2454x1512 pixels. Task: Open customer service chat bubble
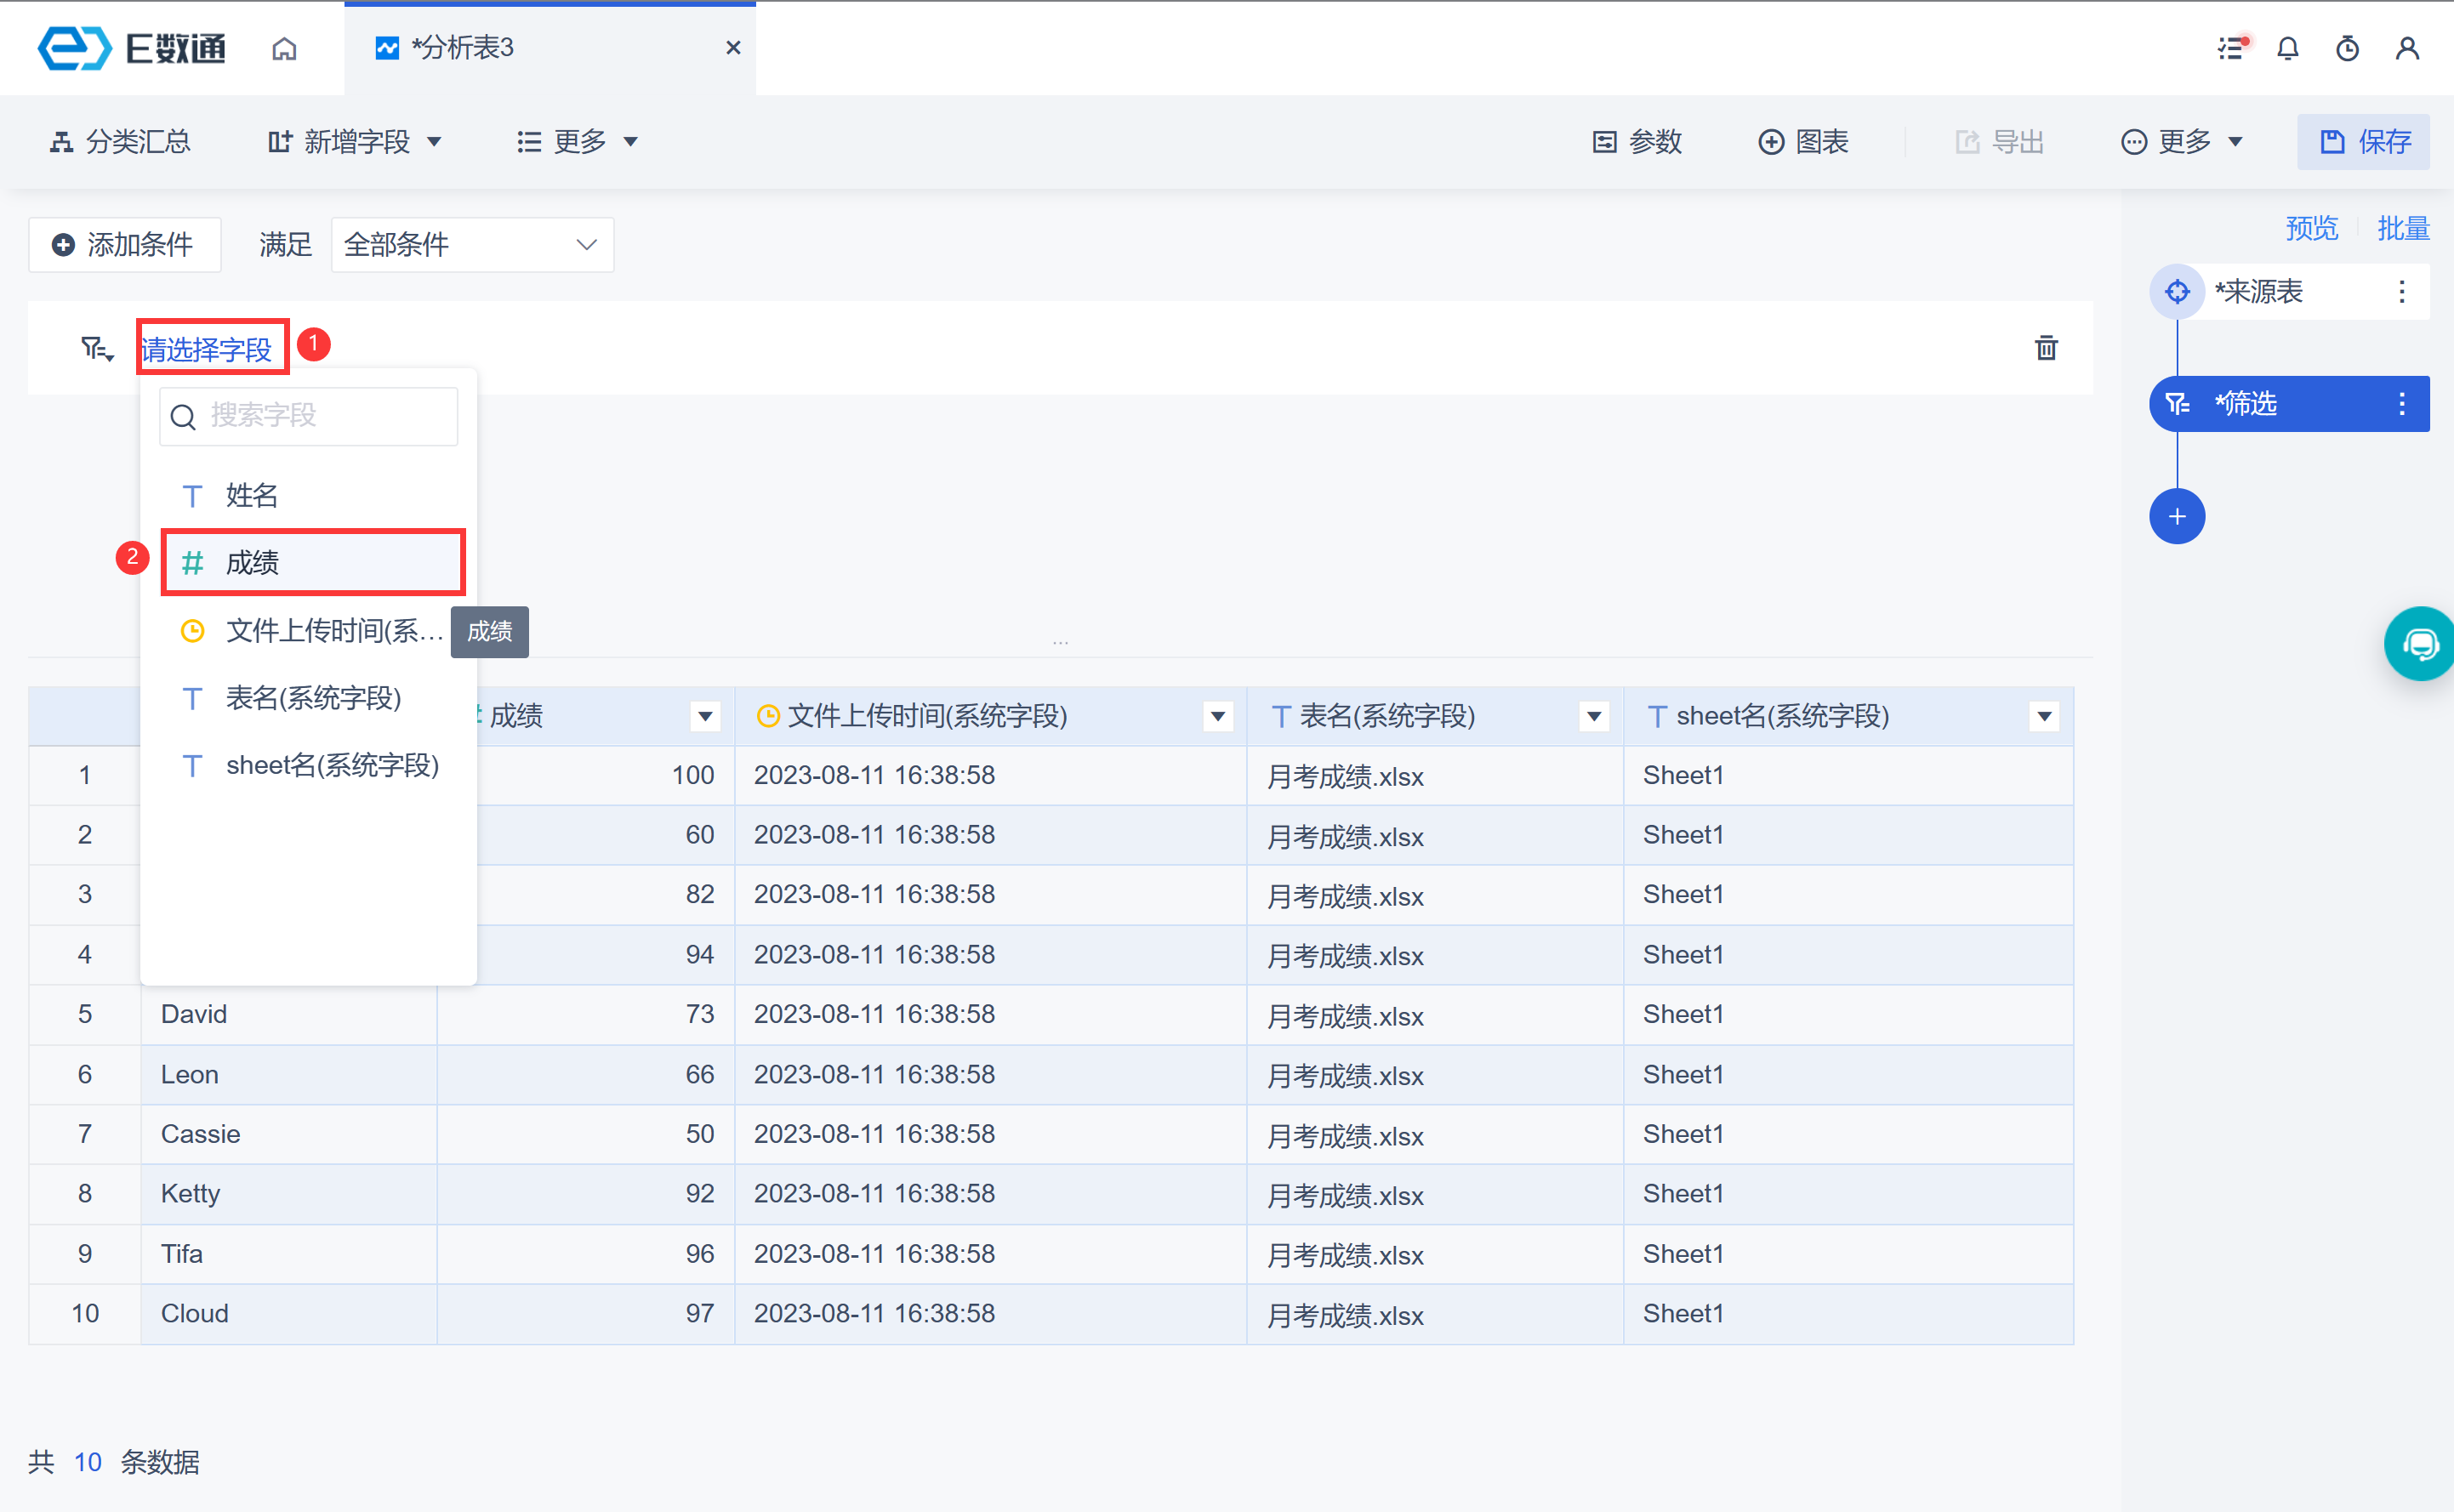2420,643
